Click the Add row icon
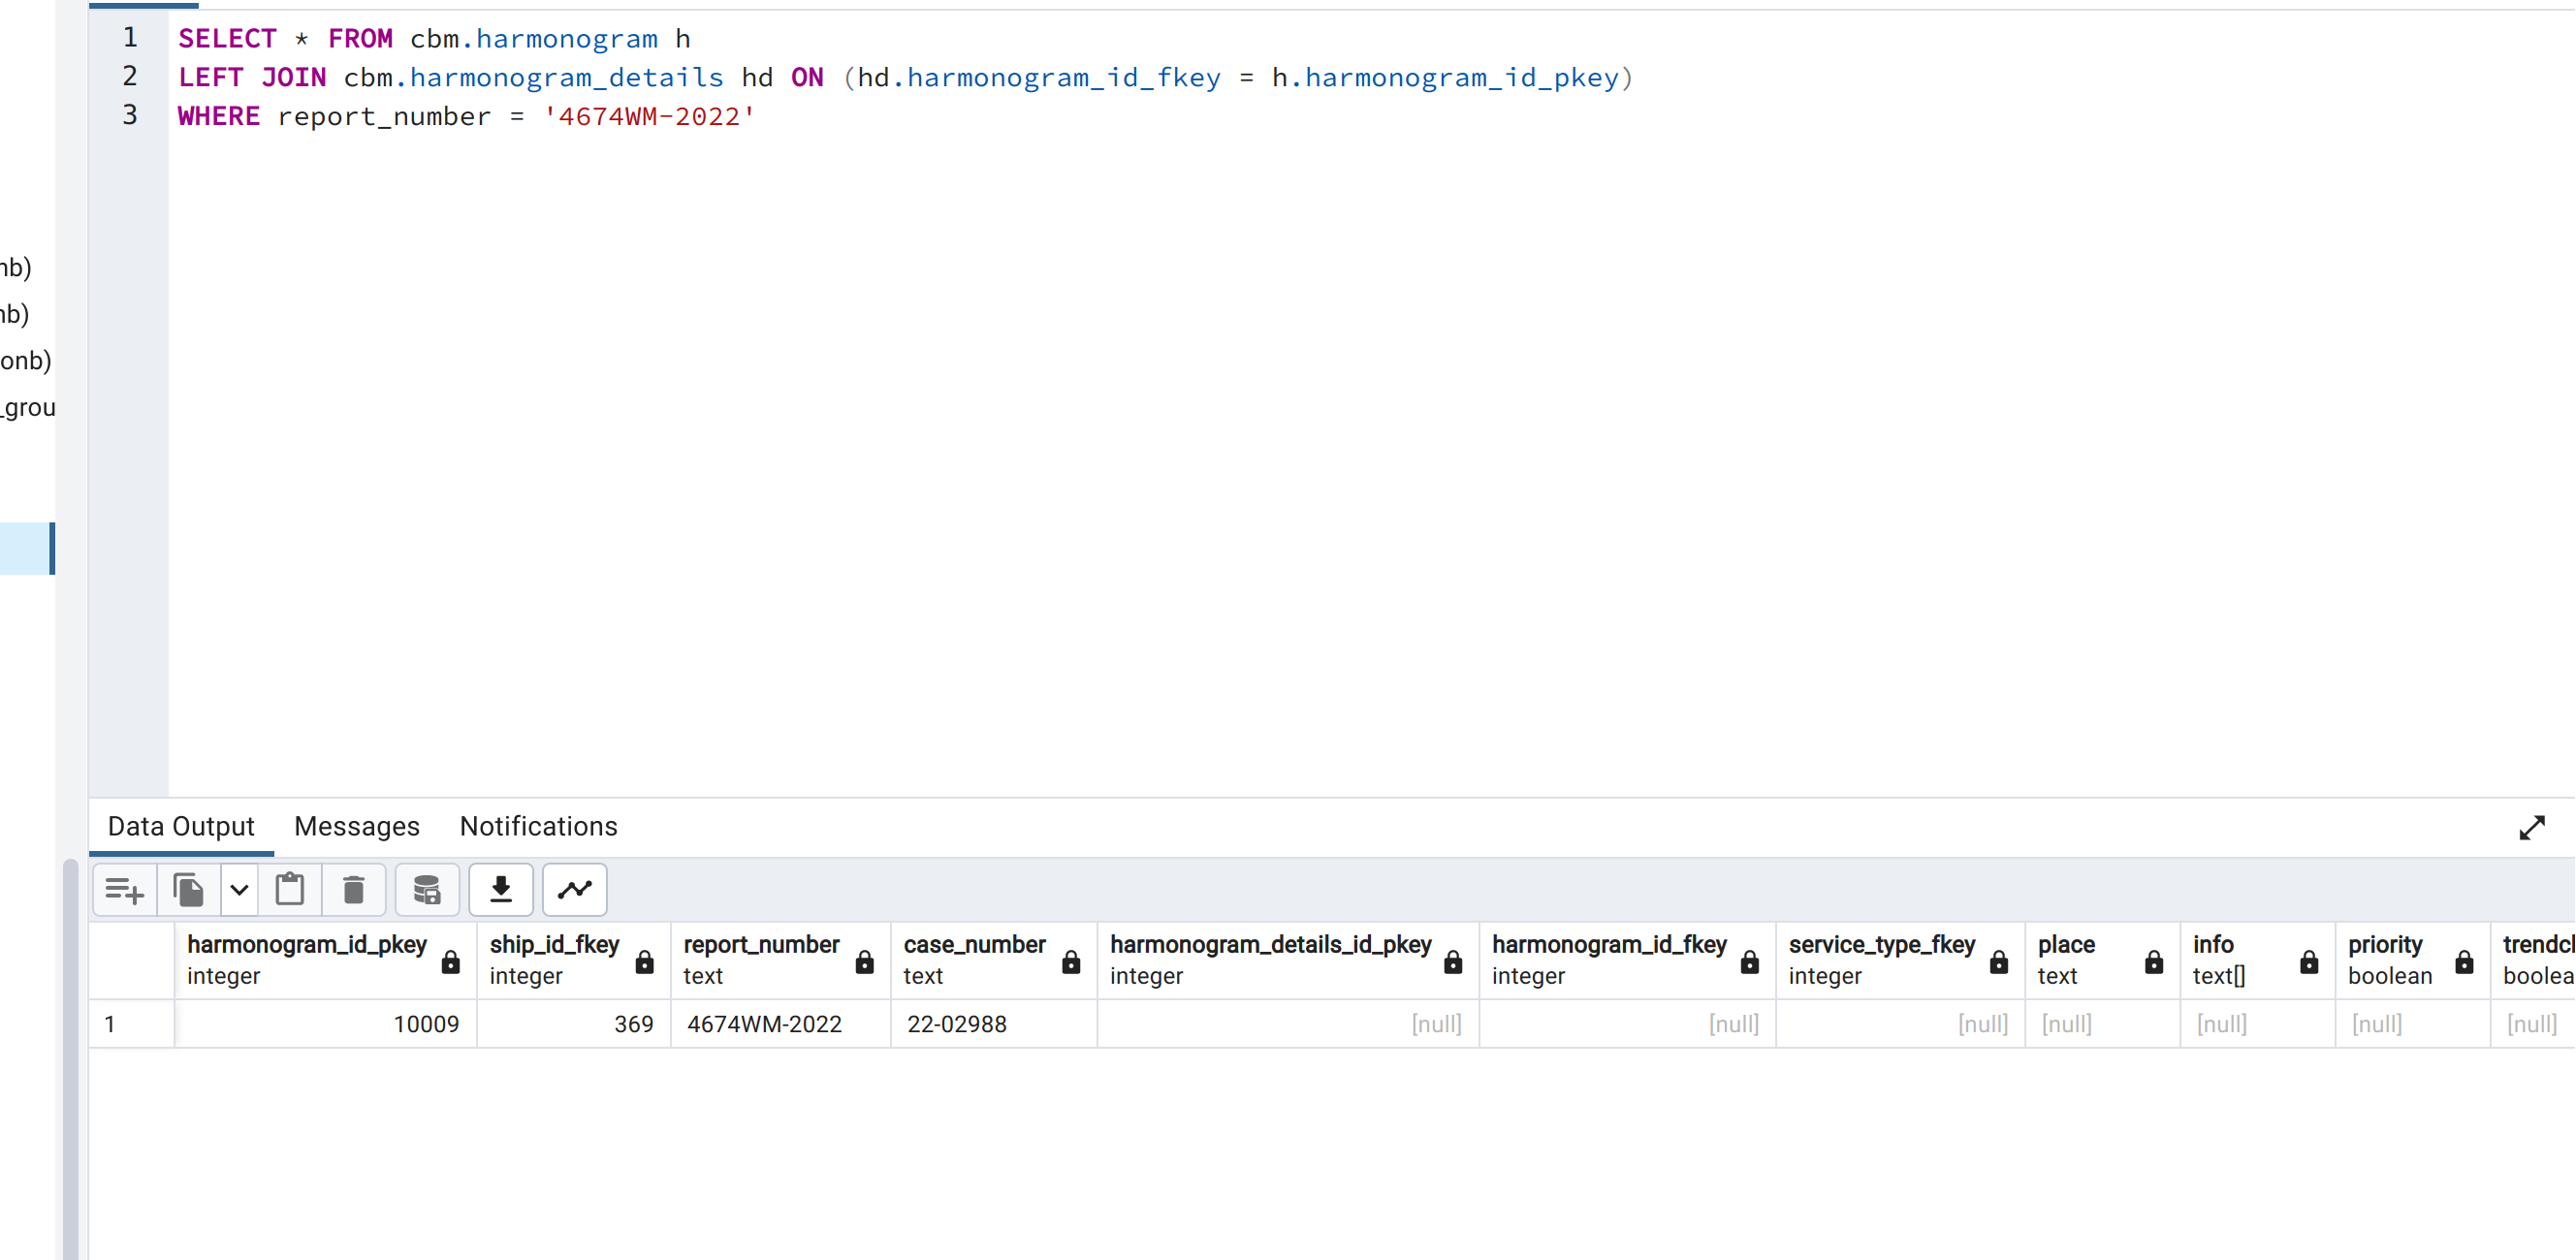The image size is (2576, 1260). click(x=124, y=889)
